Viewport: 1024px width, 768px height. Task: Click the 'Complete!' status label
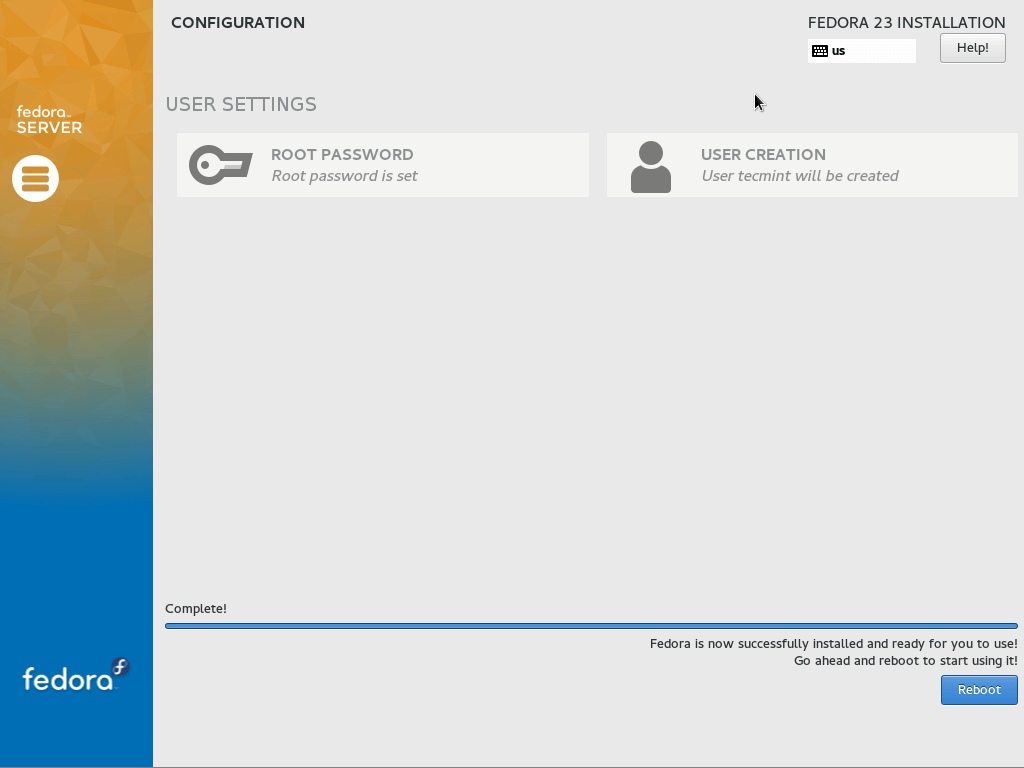click(x=196, y=609)
